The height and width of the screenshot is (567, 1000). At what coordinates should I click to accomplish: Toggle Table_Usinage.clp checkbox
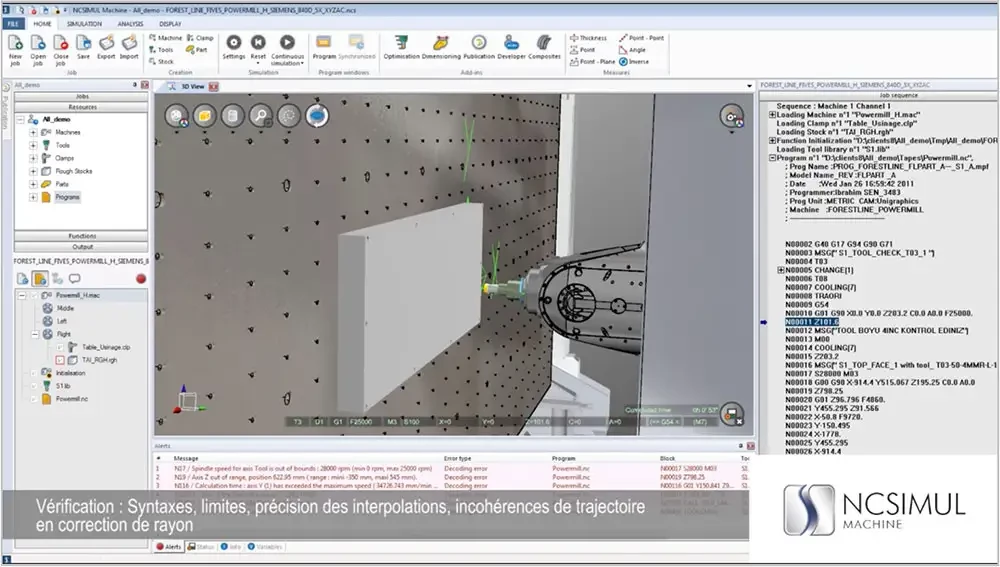60,348
